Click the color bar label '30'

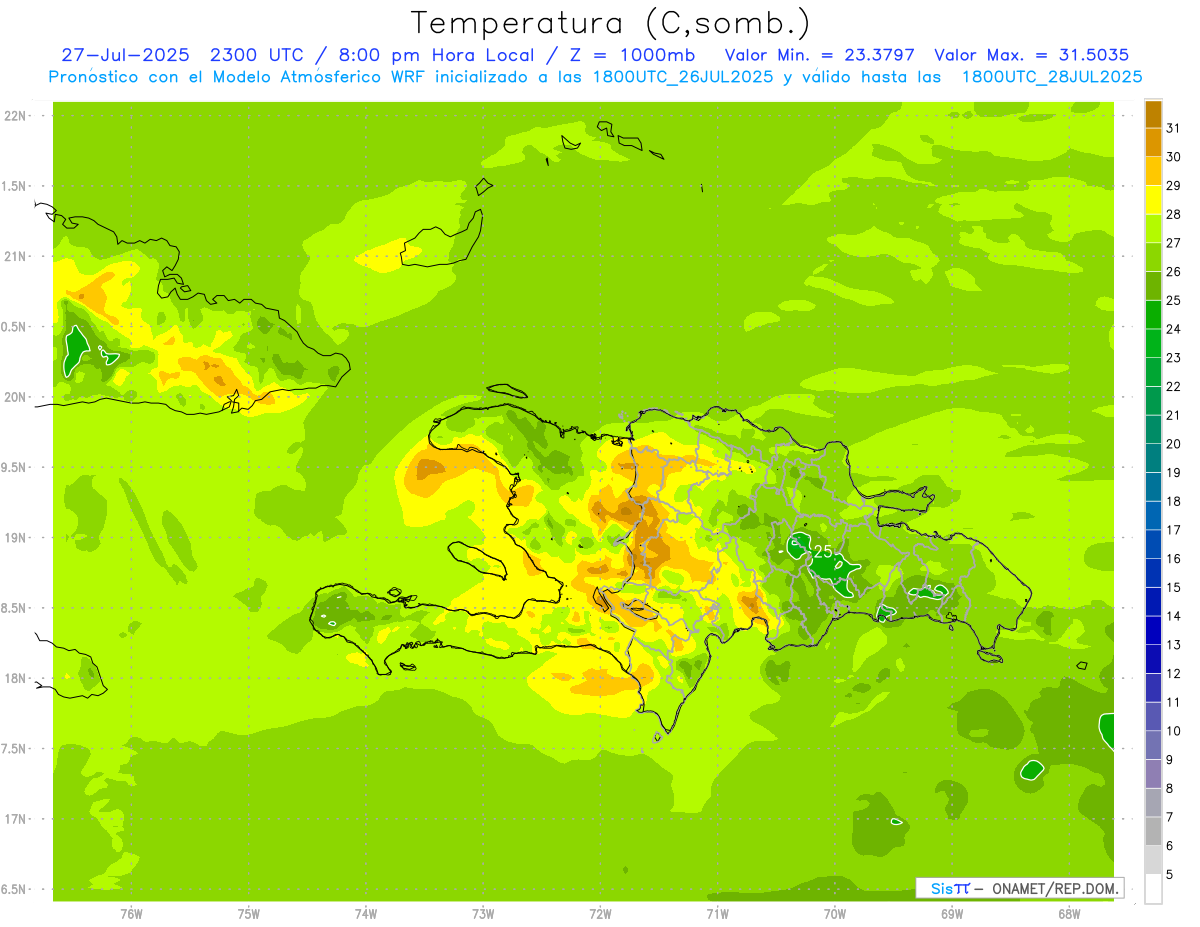tap(1174, 157)
